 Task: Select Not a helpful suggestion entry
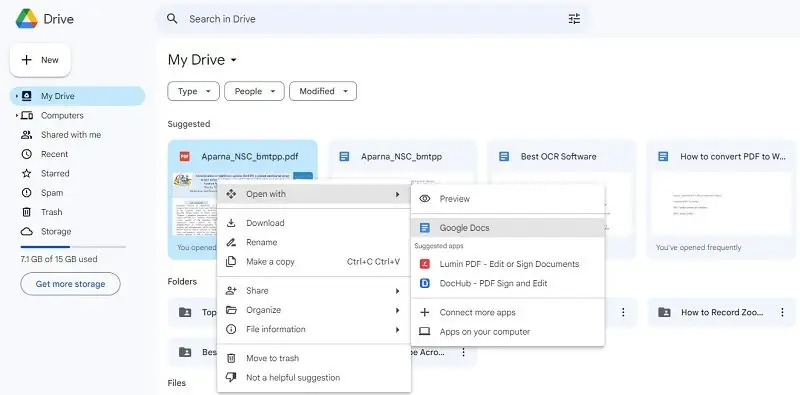[314, 378]
